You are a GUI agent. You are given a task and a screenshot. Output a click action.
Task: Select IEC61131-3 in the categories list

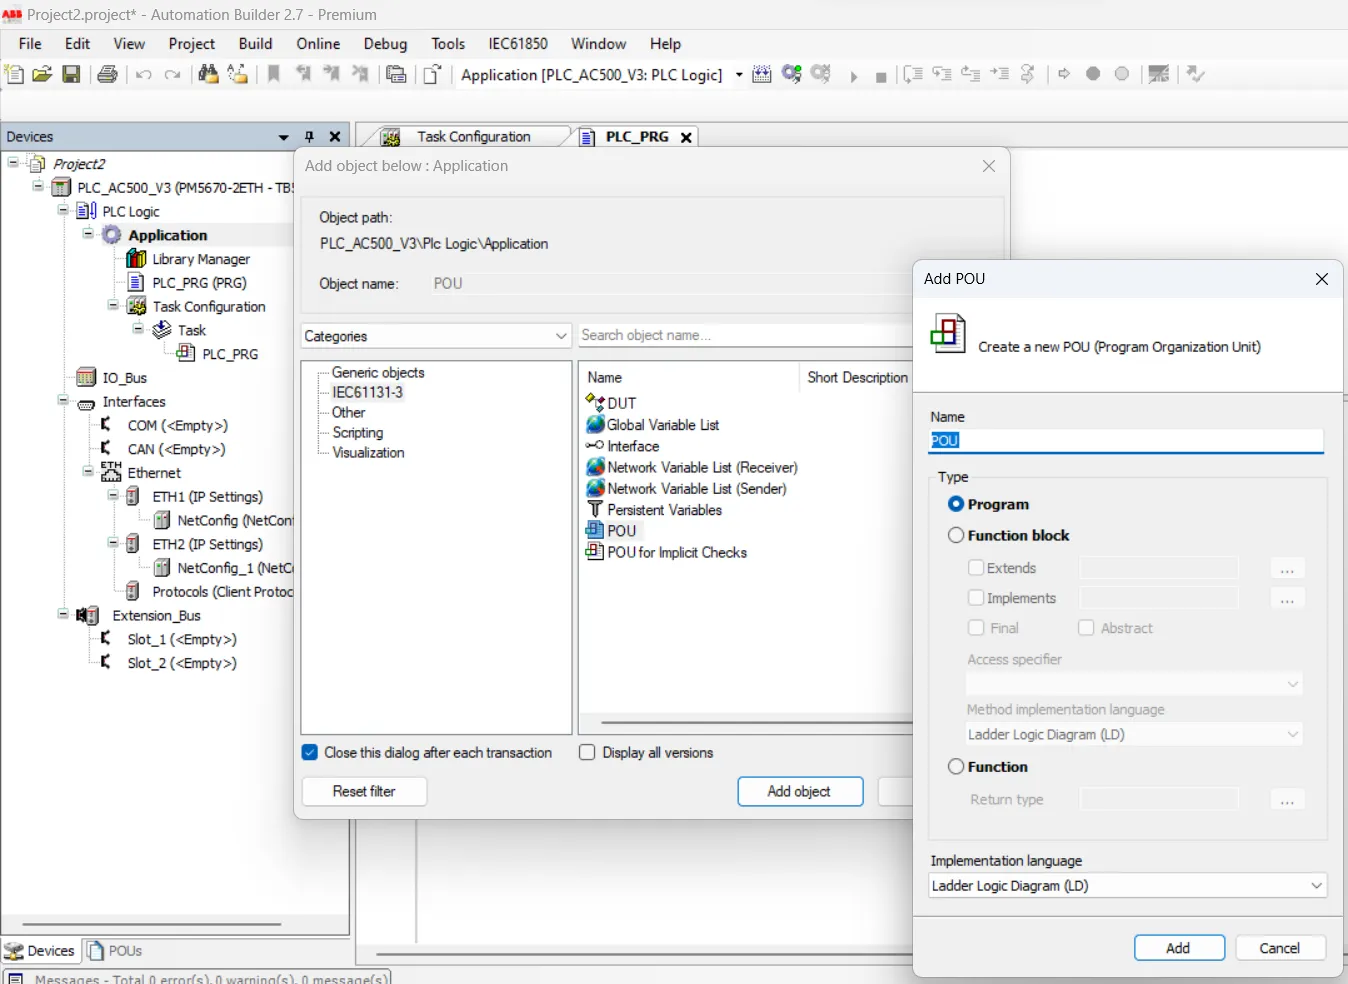[368, 392]
